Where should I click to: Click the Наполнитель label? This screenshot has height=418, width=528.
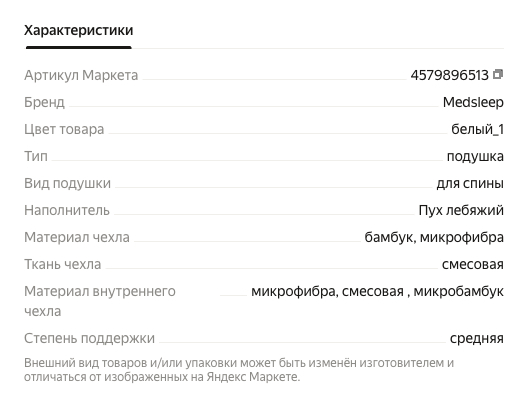67,210
